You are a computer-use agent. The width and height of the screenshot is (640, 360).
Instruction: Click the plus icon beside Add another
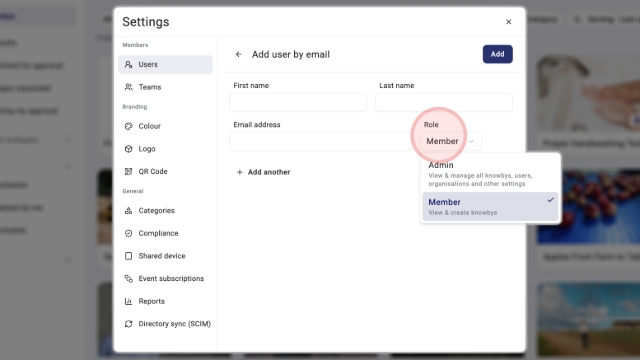240,172
